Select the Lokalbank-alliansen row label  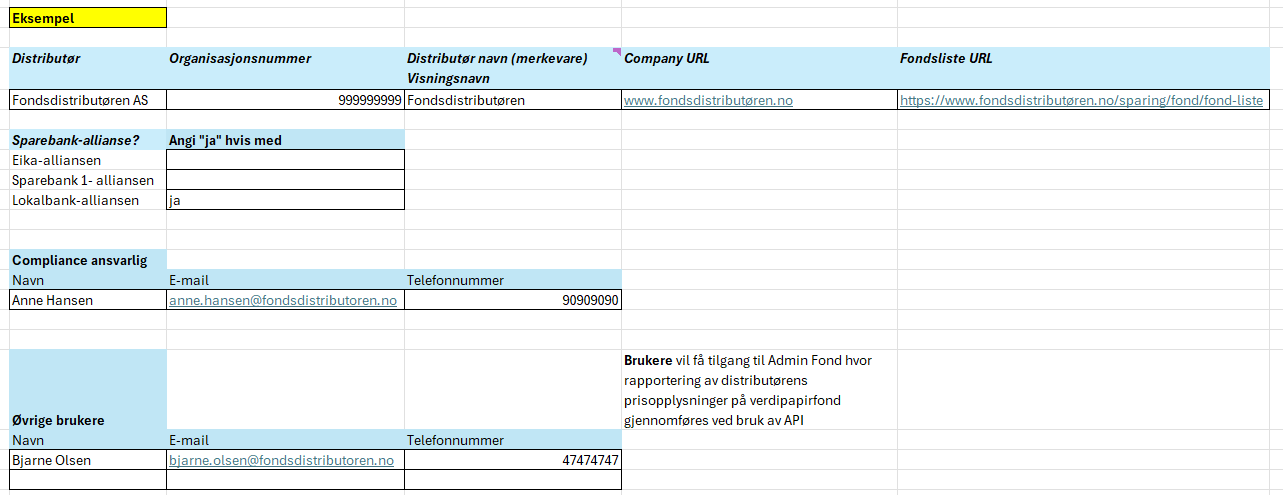pyautogui.click(x=88, y=200)
